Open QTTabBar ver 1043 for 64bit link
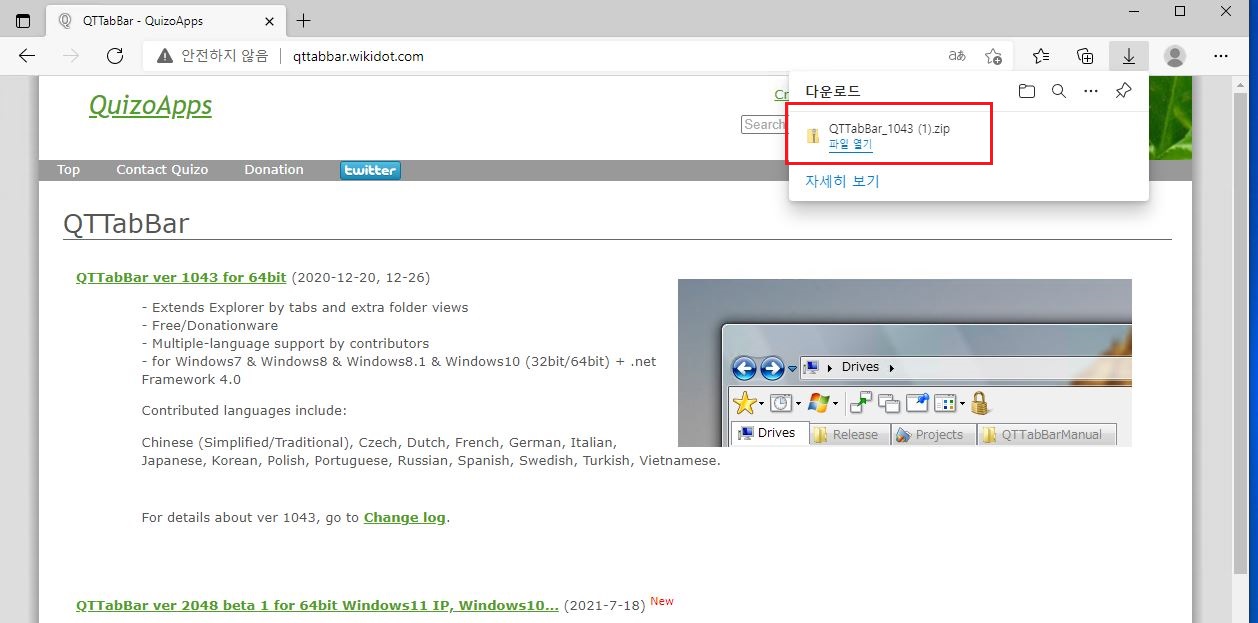Image resolution: width=1258 pixels, height=623 pixels. click(181, 277)
